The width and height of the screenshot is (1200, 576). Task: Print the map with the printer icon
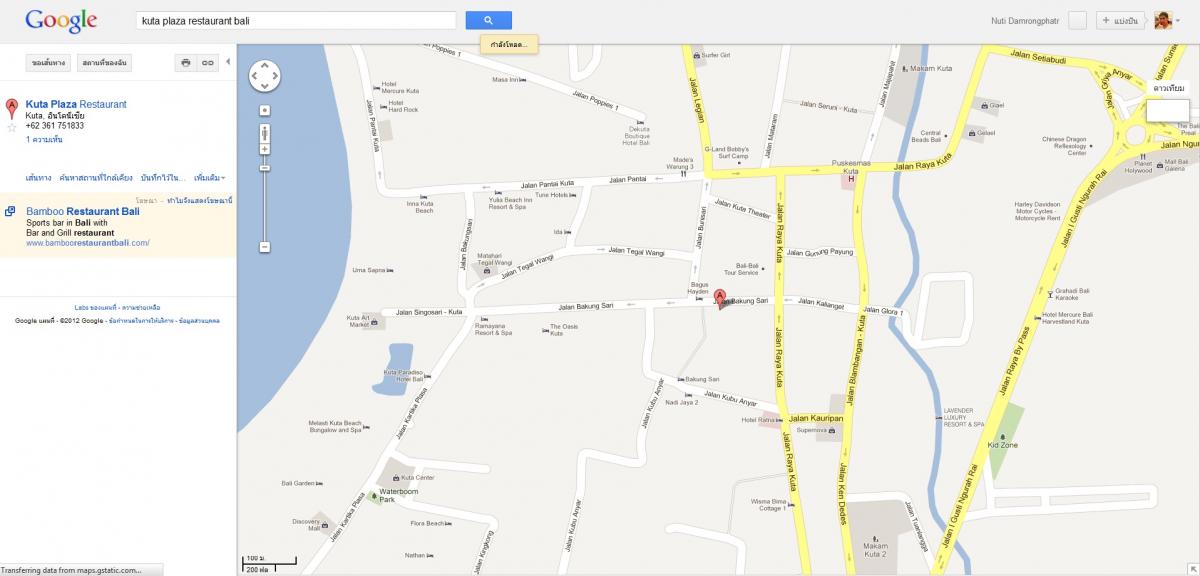[x=185, y=63]
